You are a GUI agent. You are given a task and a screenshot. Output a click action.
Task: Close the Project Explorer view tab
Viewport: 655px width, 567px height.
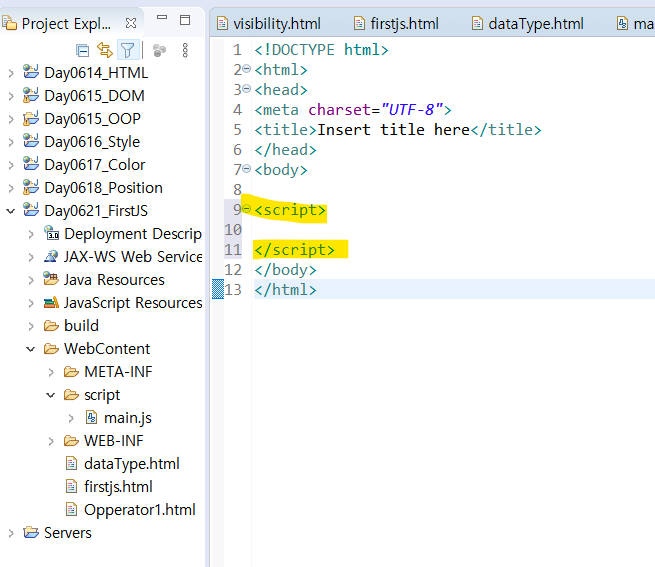[131, 23]
